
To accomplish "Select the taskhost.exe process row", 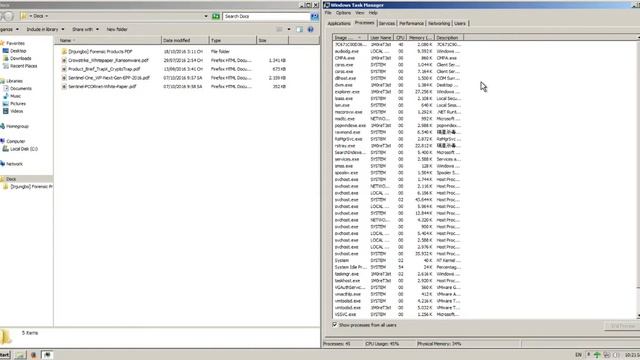I will pos(398,281).
